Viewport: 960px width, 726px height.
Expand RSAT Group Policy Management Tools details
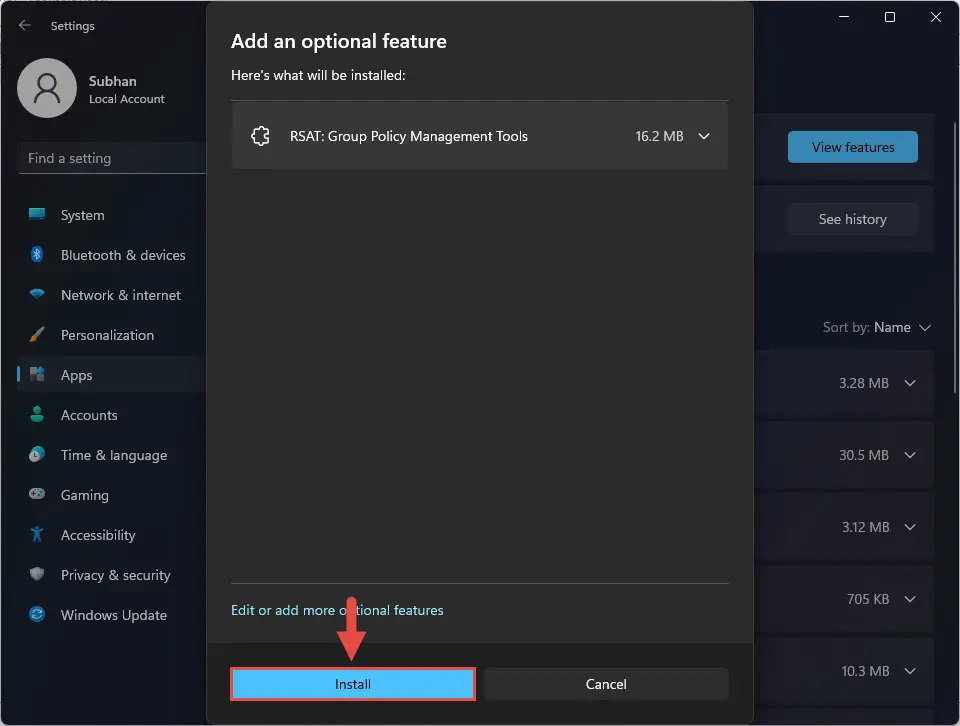[x=704, y=136]
